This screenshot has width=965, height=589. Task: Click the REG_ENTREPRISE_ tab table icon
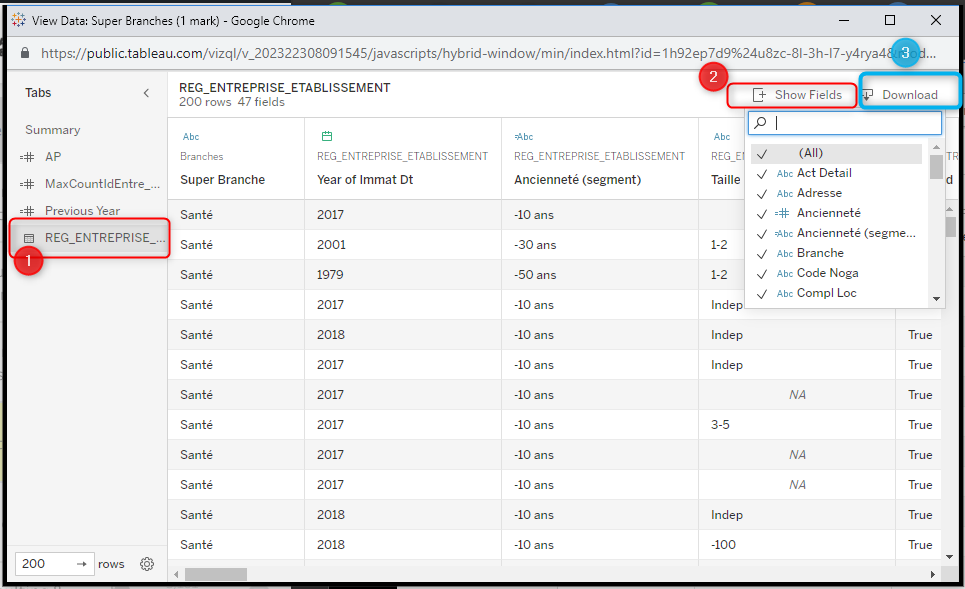tap(29, 238)
